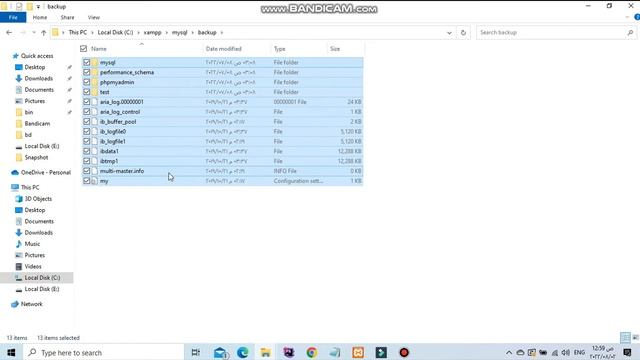Uncheck ibdata1 file checkbox
Screen dimensions: 640x360
click(87, 151)
